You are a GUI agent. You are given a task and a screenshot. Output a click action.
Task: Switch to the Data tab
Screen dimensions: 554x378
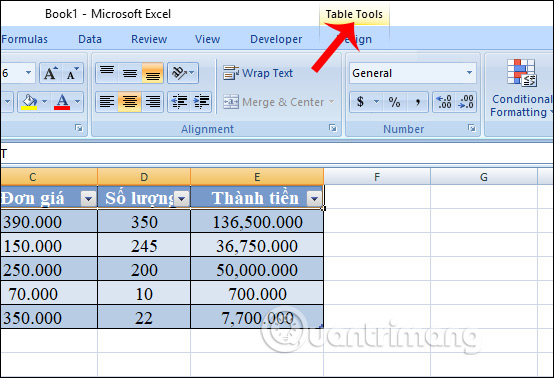pyautogui.click(x=90, y=39)
